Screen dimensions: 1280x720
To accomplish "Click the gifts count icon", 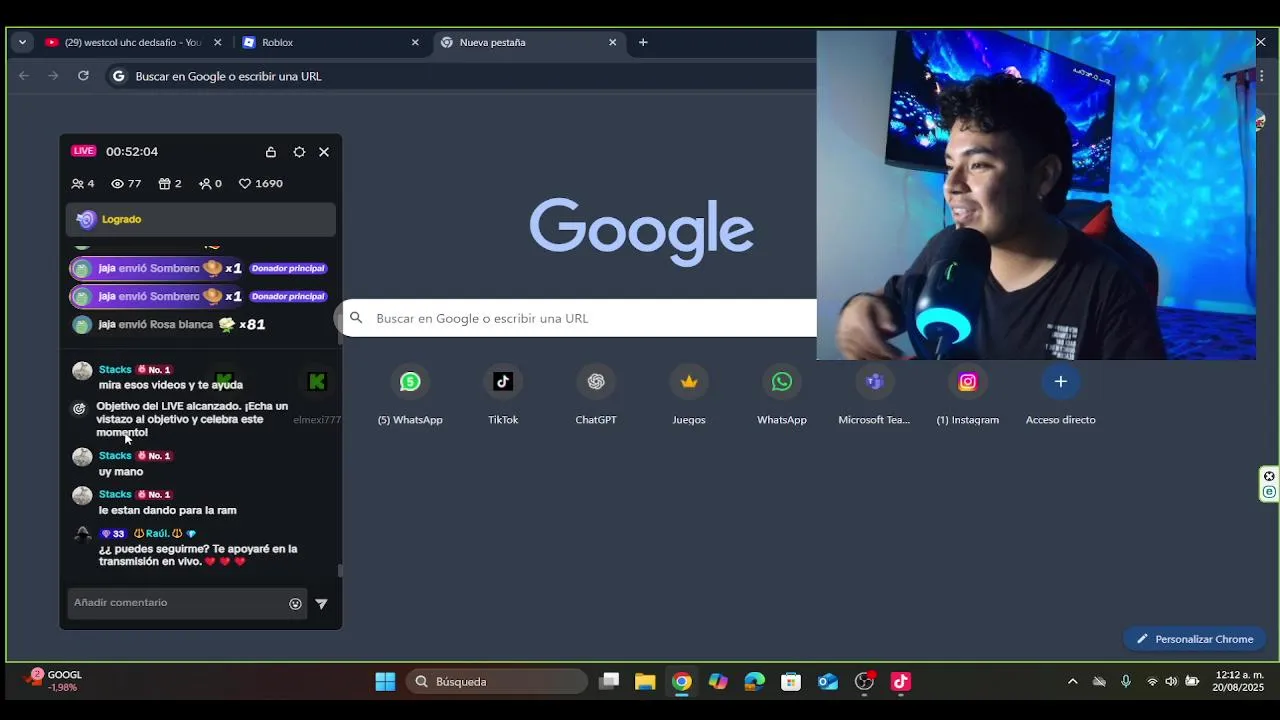I will coord(165,184).
